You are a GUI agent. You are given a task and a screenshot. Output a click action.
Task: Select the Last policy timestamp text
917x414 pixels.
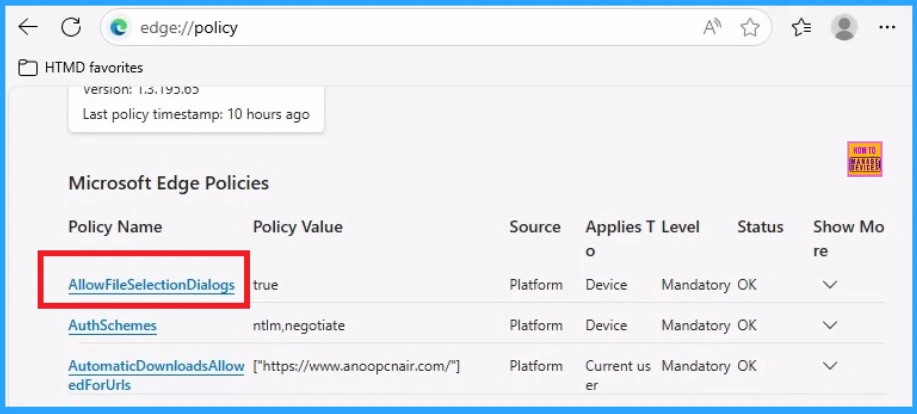point(196,114)
